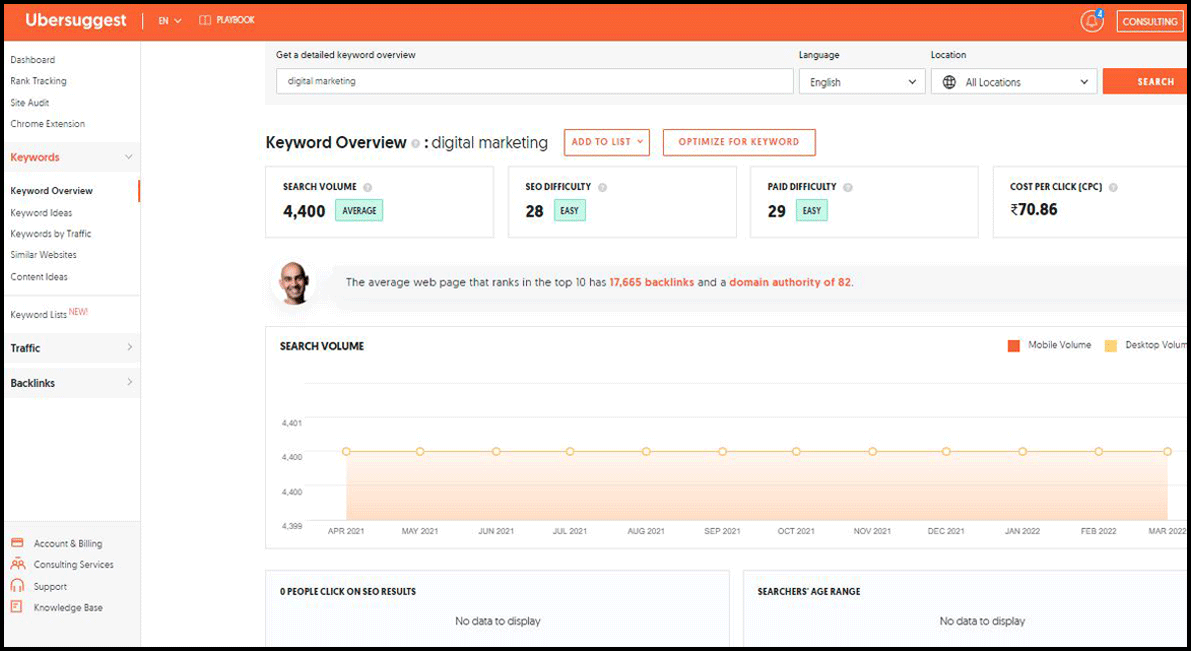Click the Support headset icon

click(17, 586)
